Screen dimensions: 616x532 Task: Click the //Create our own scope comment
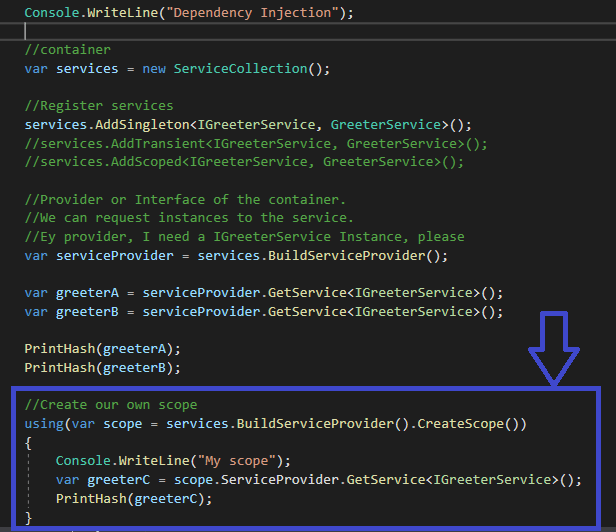111,405
